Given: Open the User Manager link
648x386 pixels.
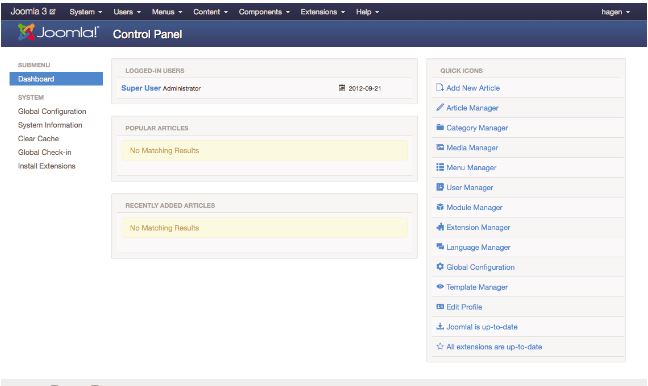Looking at the screenshot, I should click(x=470, y=187).
